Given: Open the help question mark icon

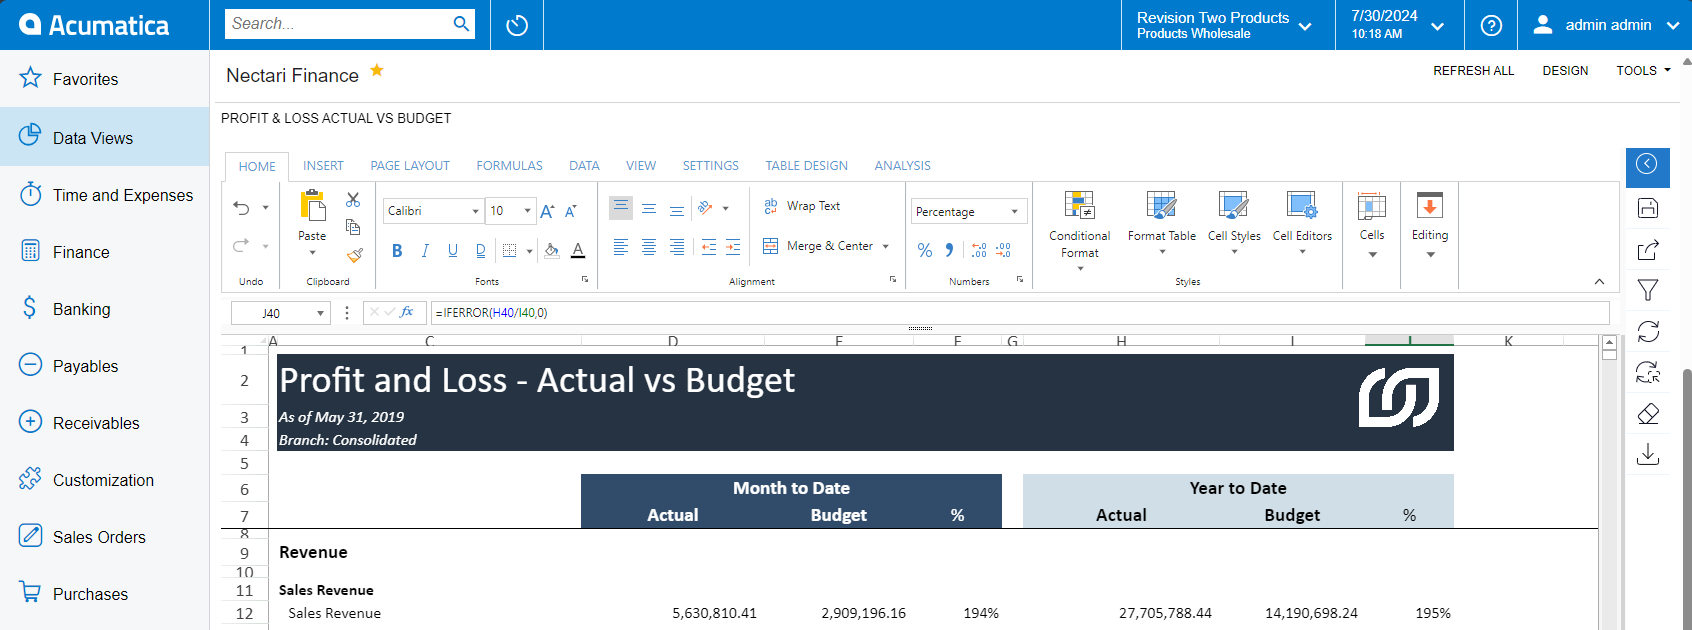Looking at the screenshot, I should (x=1491, y=25).
